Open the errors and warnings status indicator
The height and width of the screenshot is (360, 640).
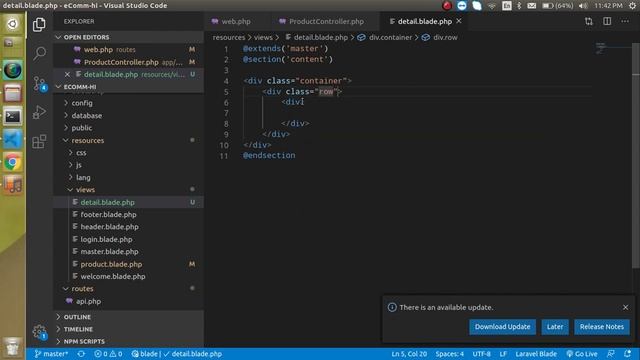pyautogui.click(x=108, y=354)
